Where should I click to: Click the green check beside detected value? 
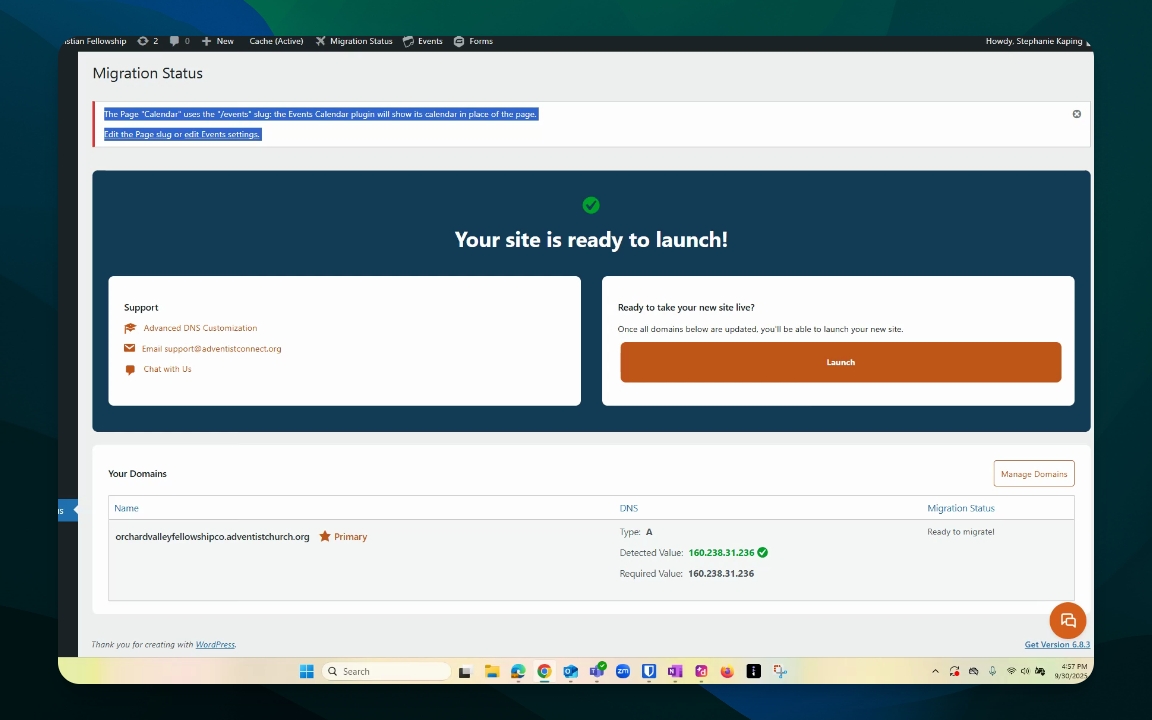coord(763,552)
